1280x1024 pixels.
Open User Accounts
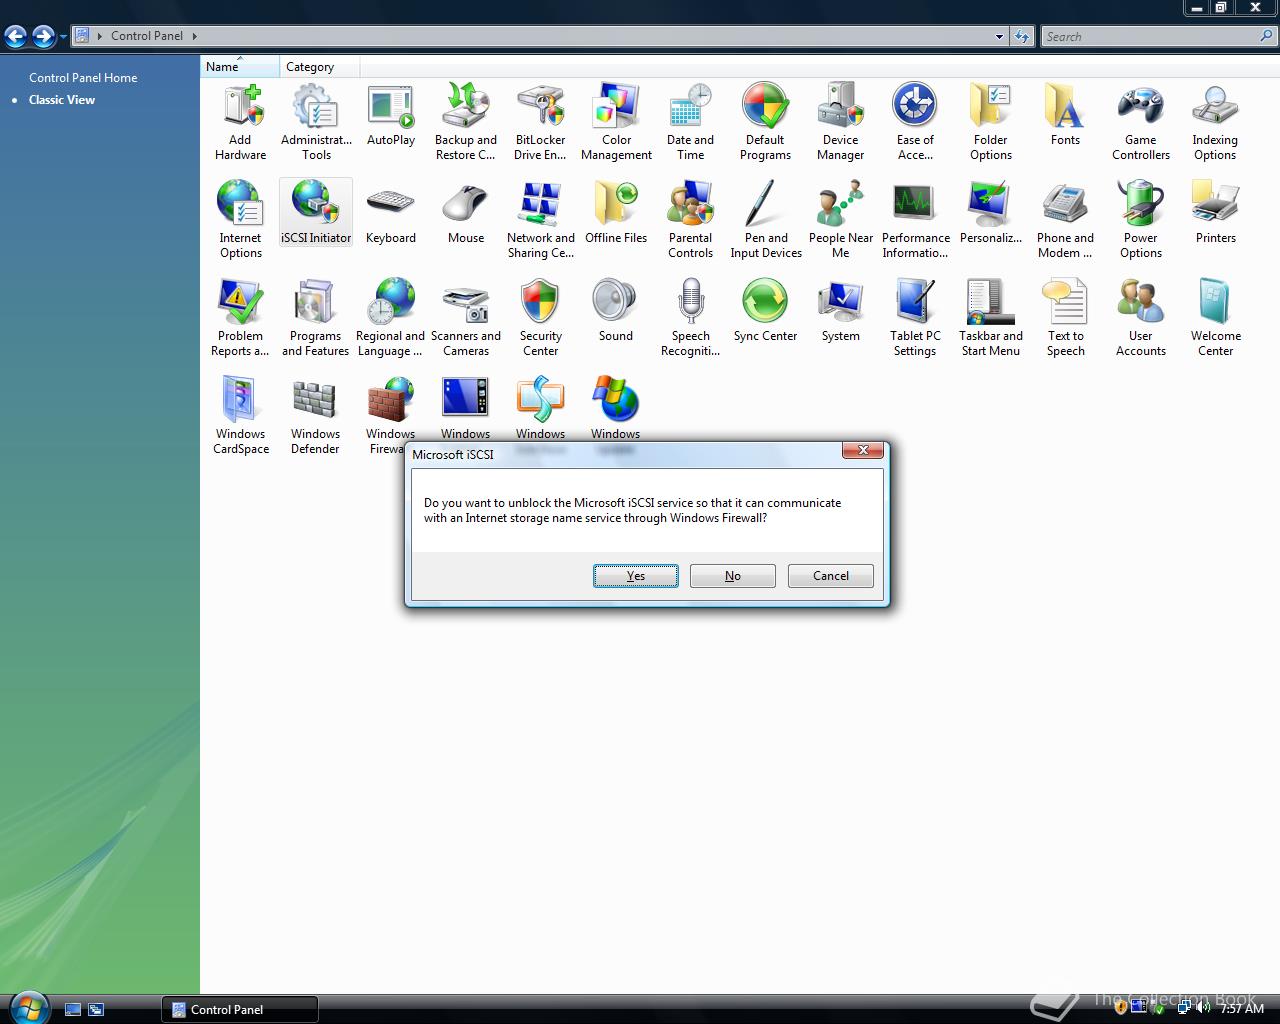point(1141,317)
